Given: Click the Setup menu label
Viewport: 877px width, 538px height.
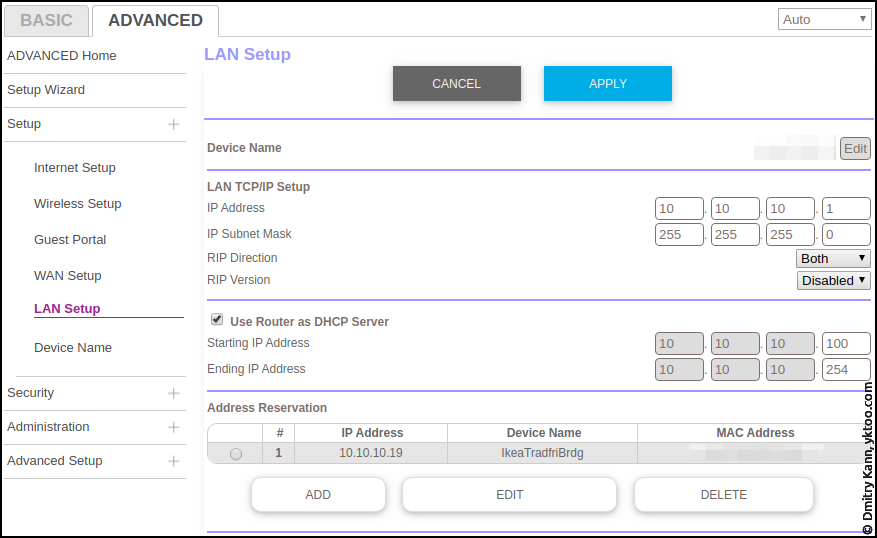Looking at the screenshot, I should click(24, 124).
